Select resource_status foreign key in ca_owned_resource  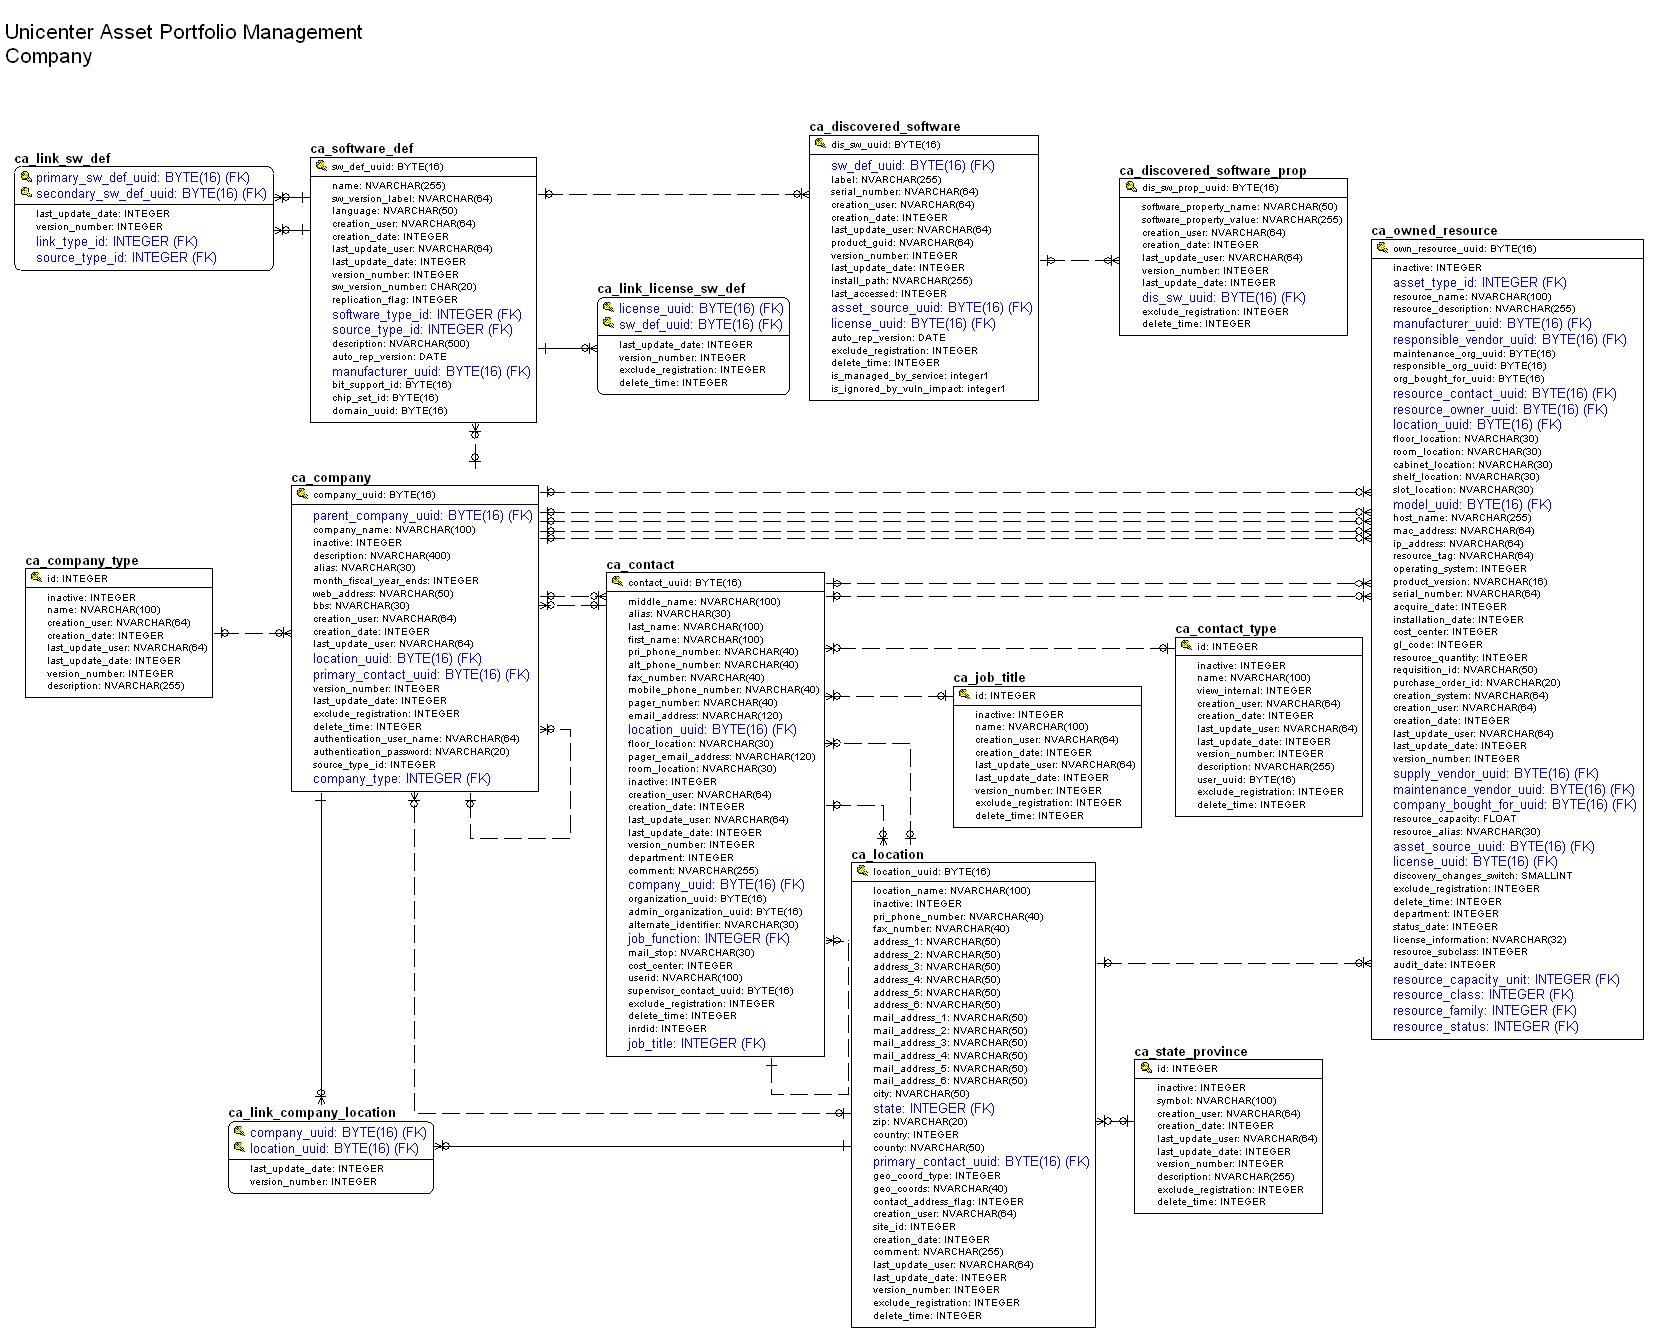1486,1026
